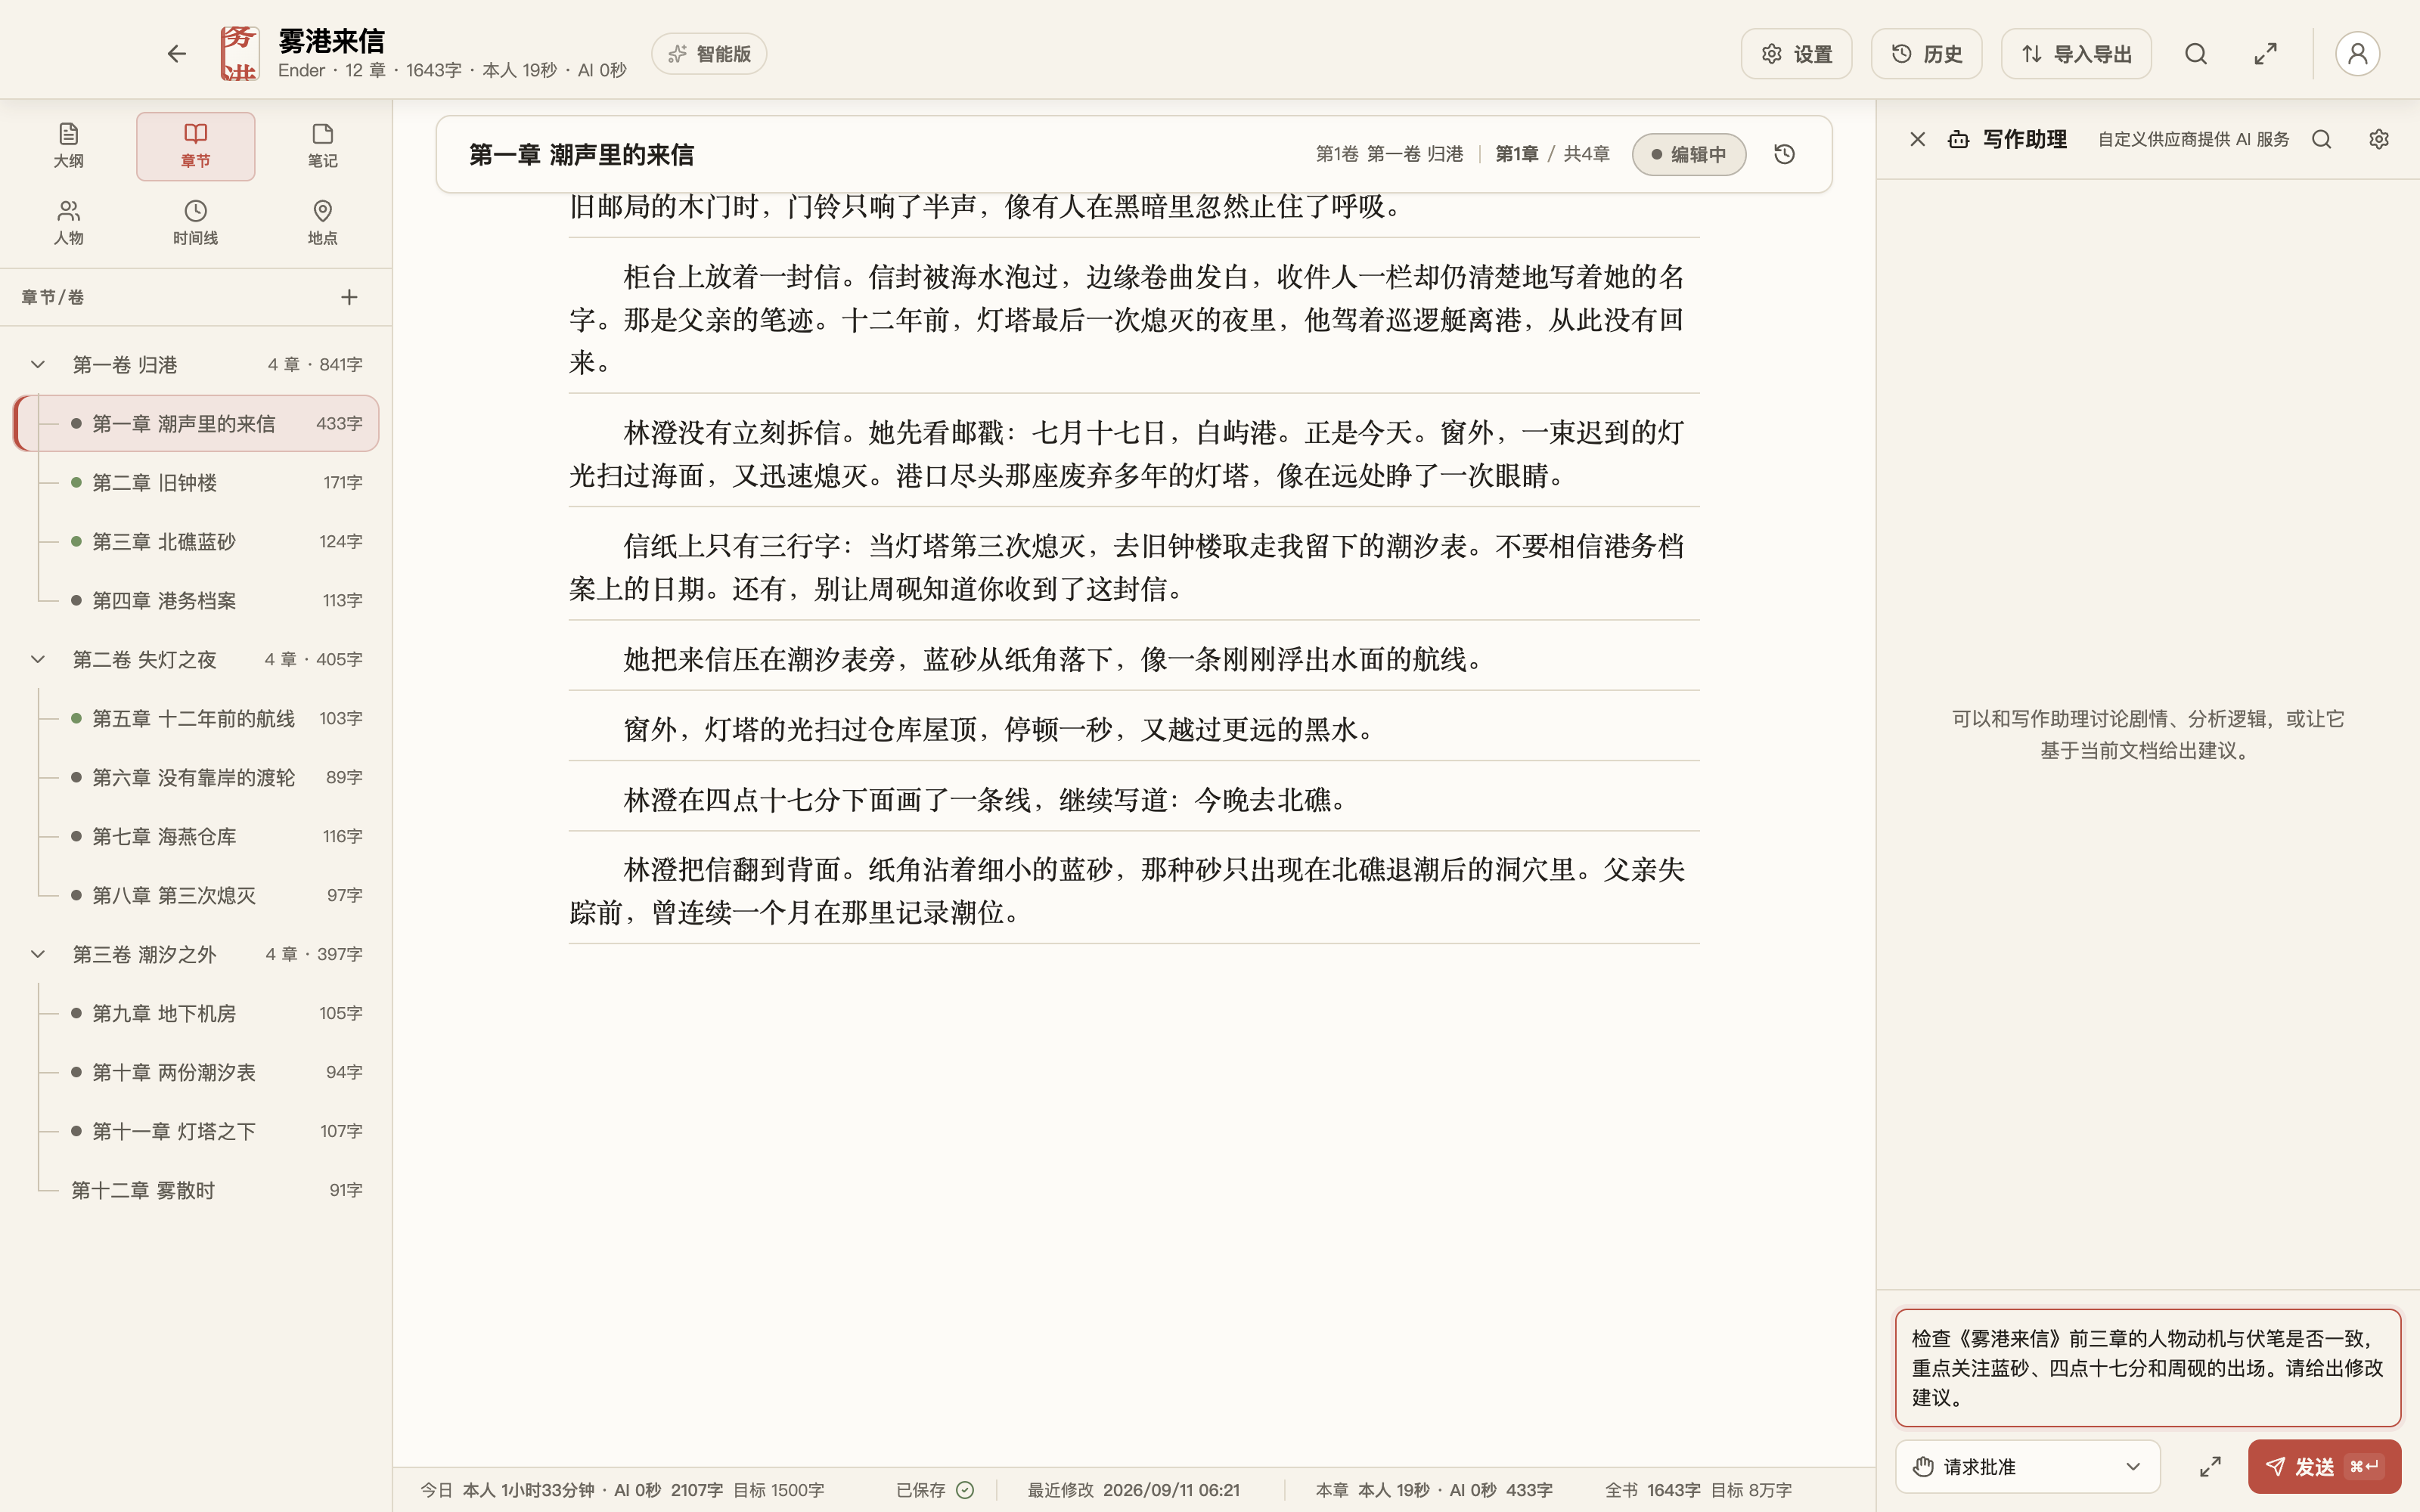
Task: Click the 第1卷 第一卷 归港 breadcrumb
Action: tap(1389, 155)
